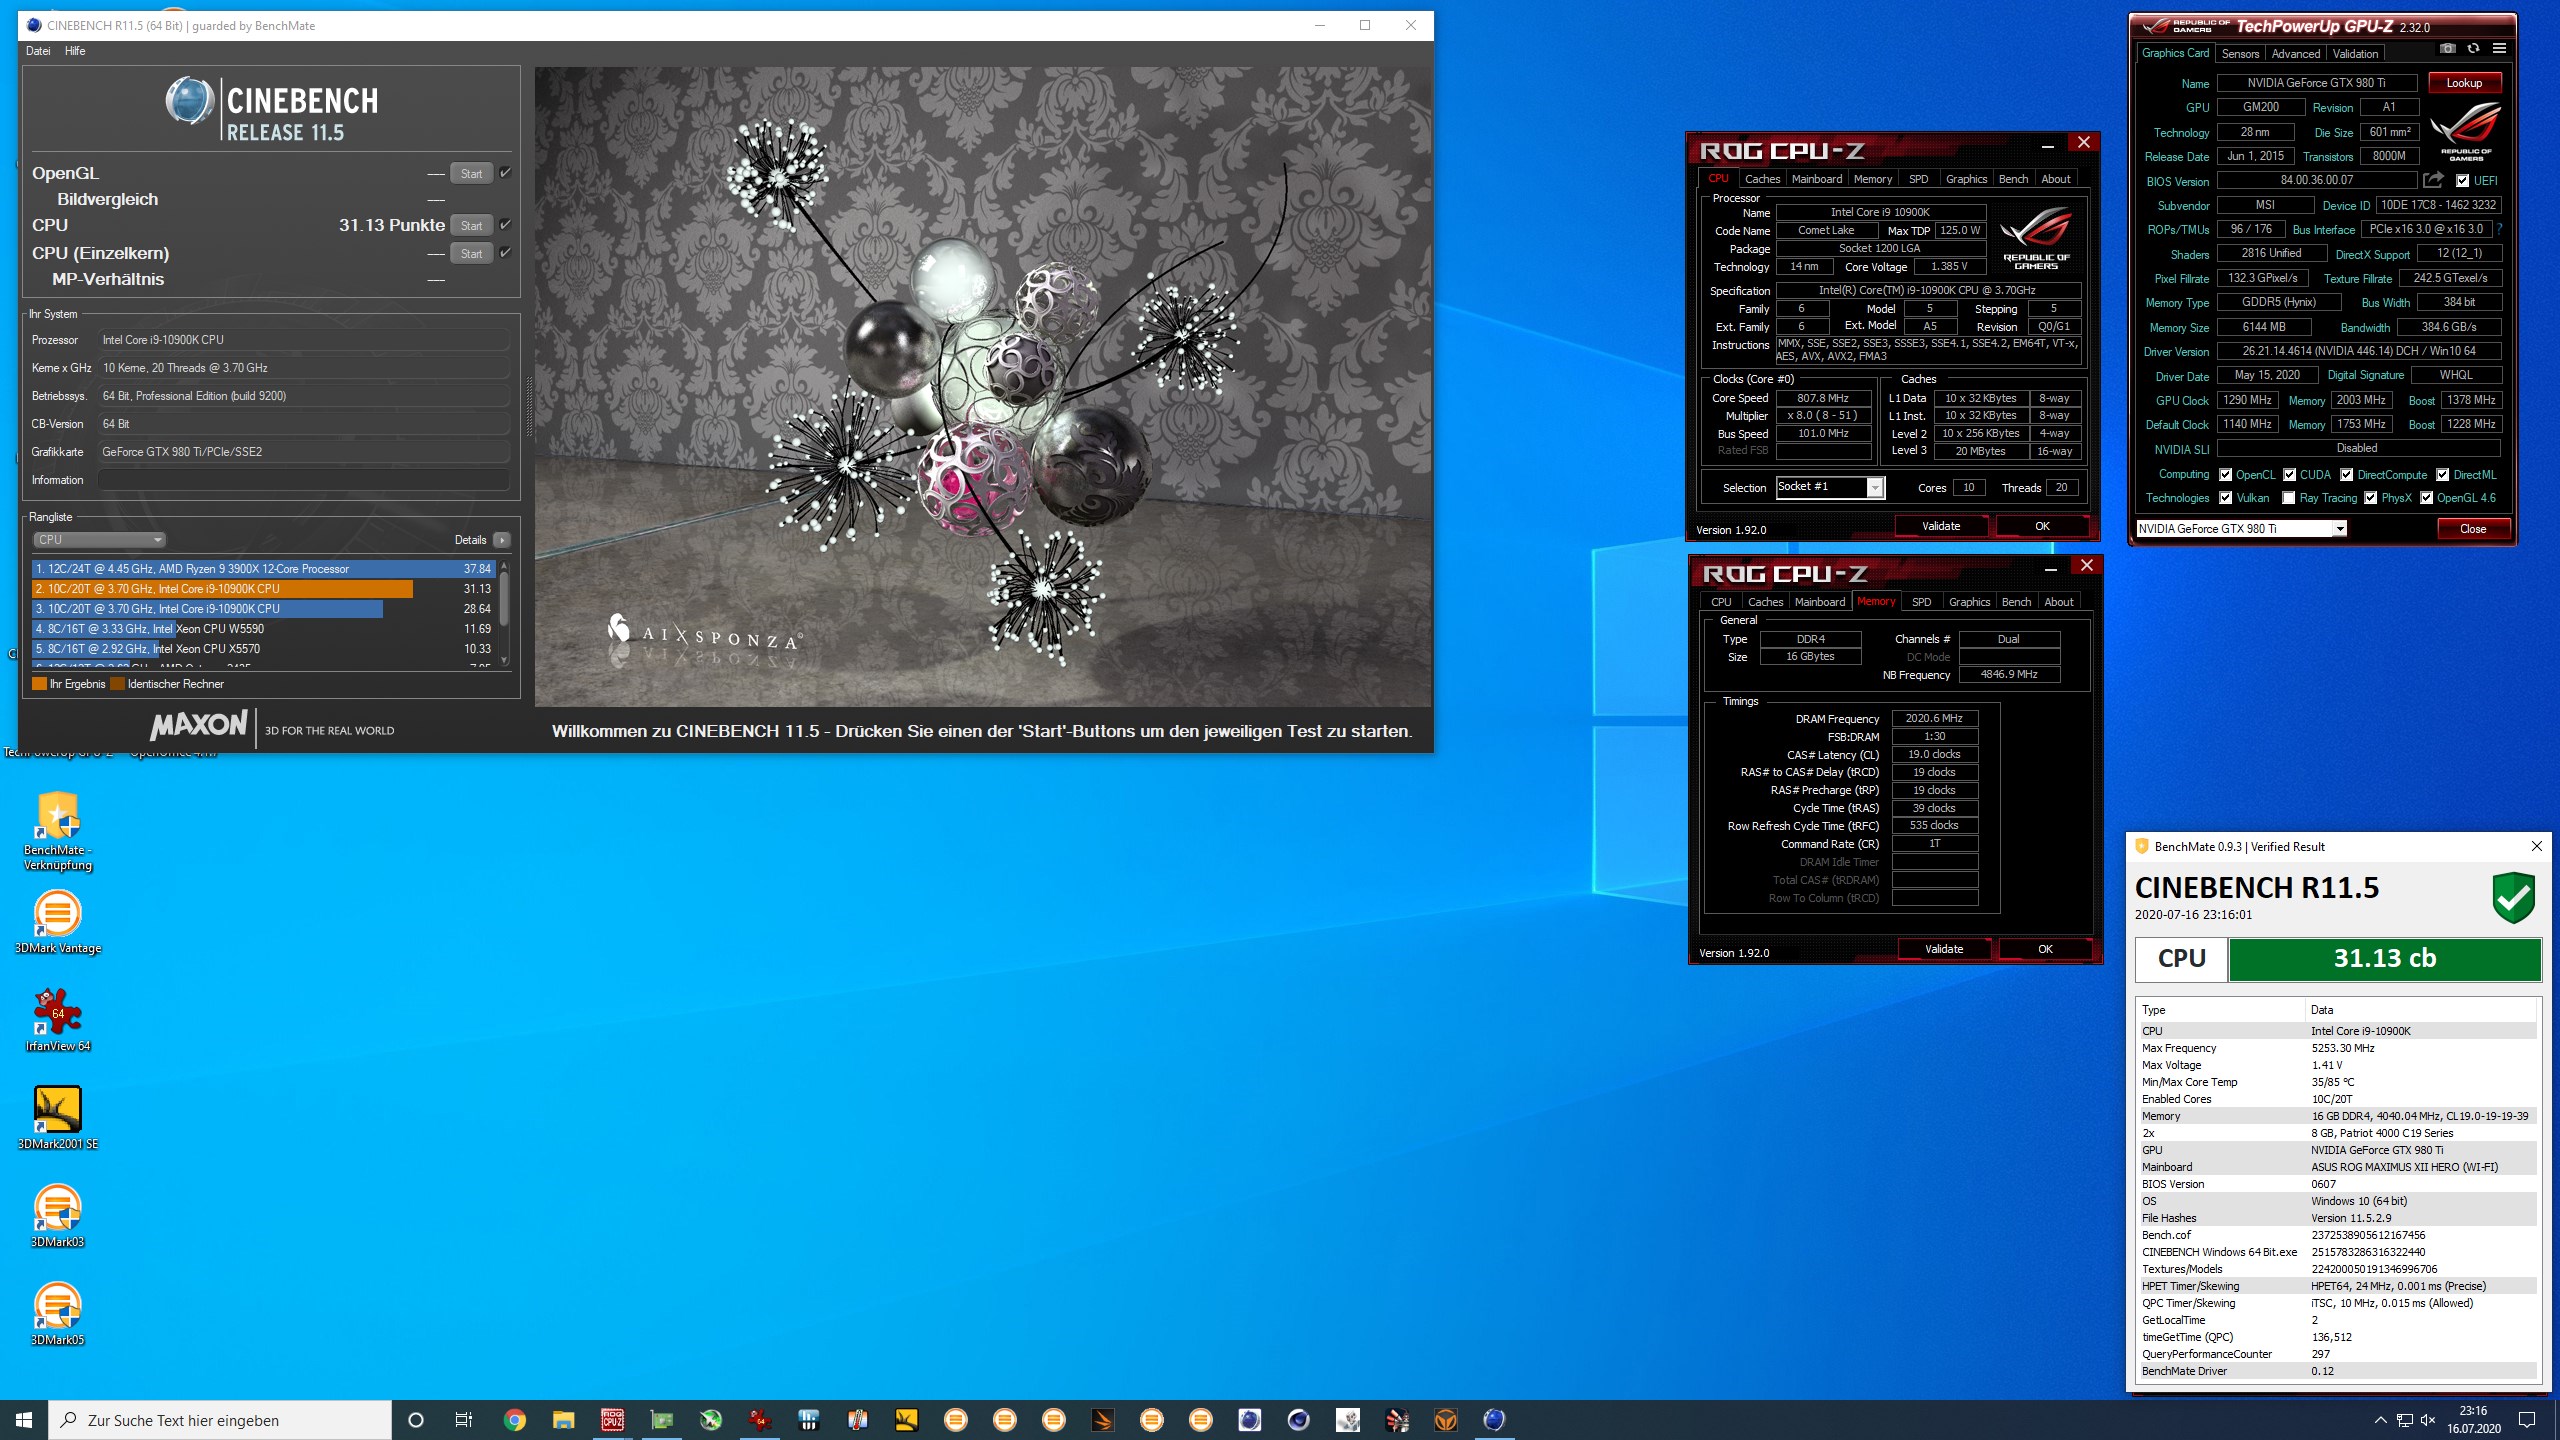Switch to Advanced tab in GPU-Z
The width and height of the screenshot is (2560, 1440).
pos(2295,53)
